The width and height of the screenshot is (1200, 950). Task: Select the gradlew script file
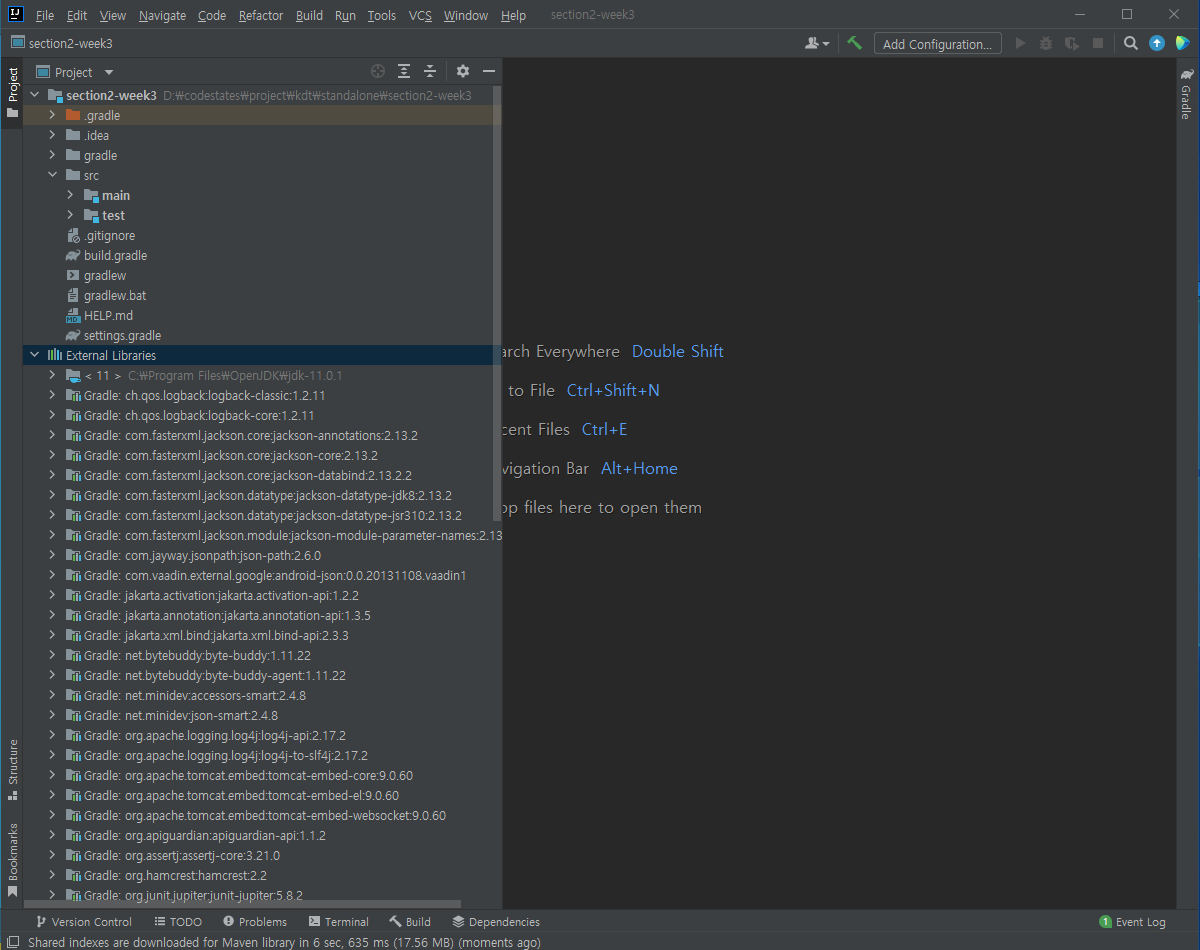click(x=96, y=275)
